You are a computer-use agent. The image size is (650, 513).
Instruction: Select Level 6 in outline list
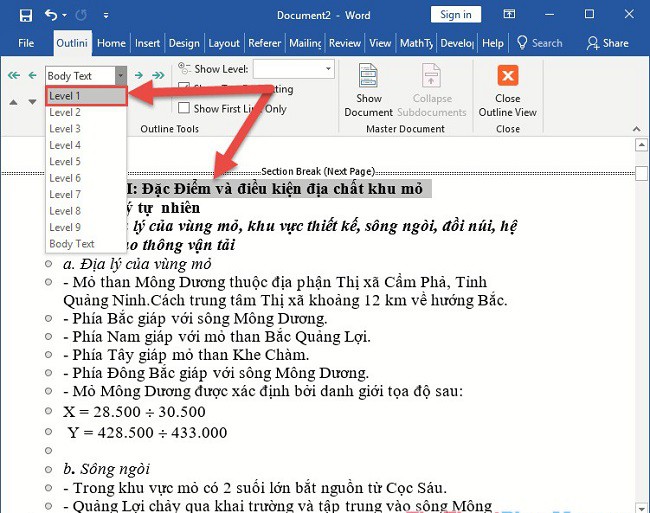click(86, 178)
